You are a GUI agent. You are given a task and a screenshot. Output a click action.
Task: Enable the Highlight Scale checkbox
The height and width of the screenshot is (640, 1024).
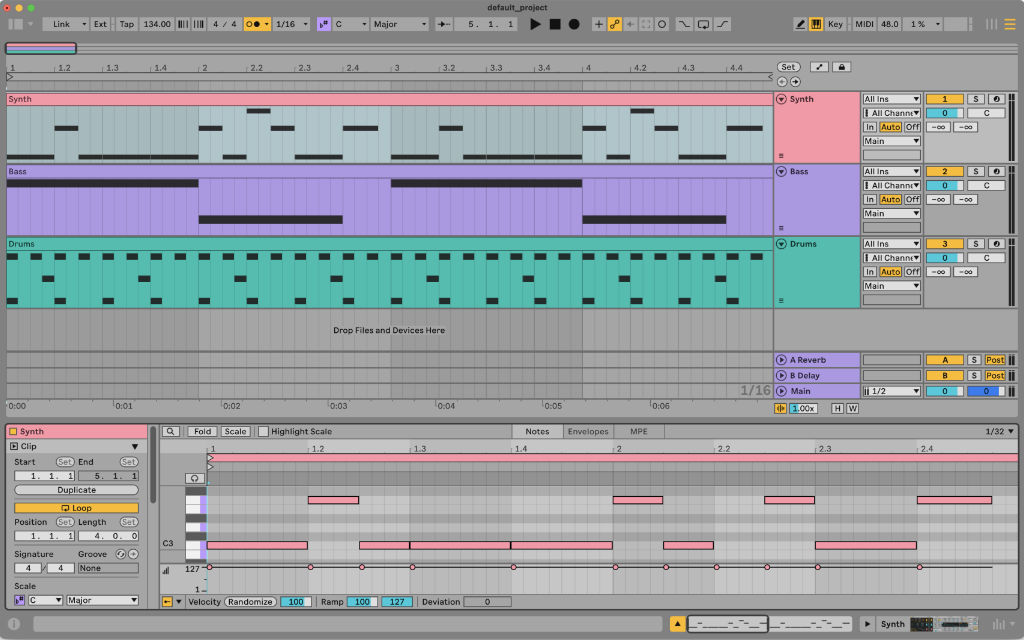tap(263, 432)
